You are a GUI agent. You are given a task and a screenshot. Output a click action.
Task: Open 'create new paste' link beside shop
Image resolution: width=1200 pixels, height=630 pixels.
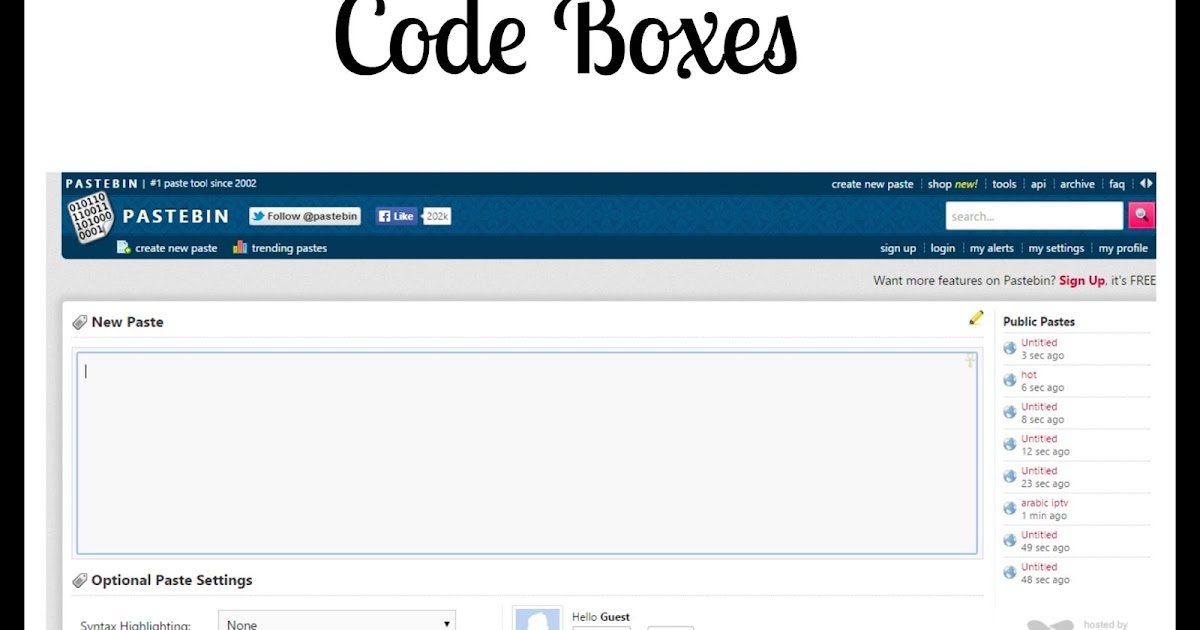(x=872, y=184)
